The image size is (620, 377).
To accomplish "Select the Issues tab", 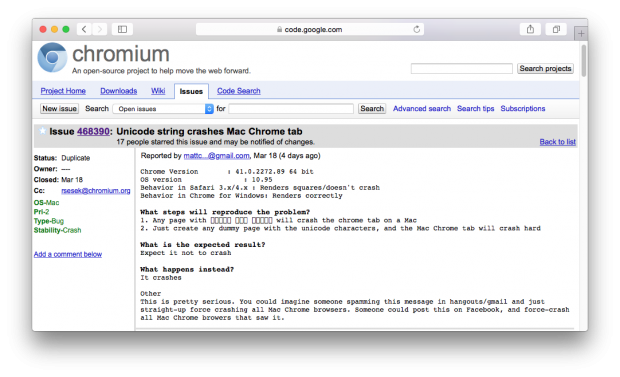I will [x=191, y=91].
